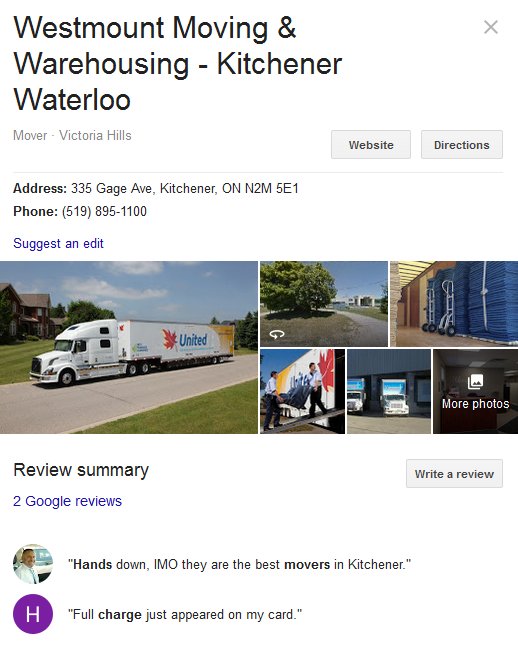
Task: Get Directions to the mover
Action: coord(462,145)
